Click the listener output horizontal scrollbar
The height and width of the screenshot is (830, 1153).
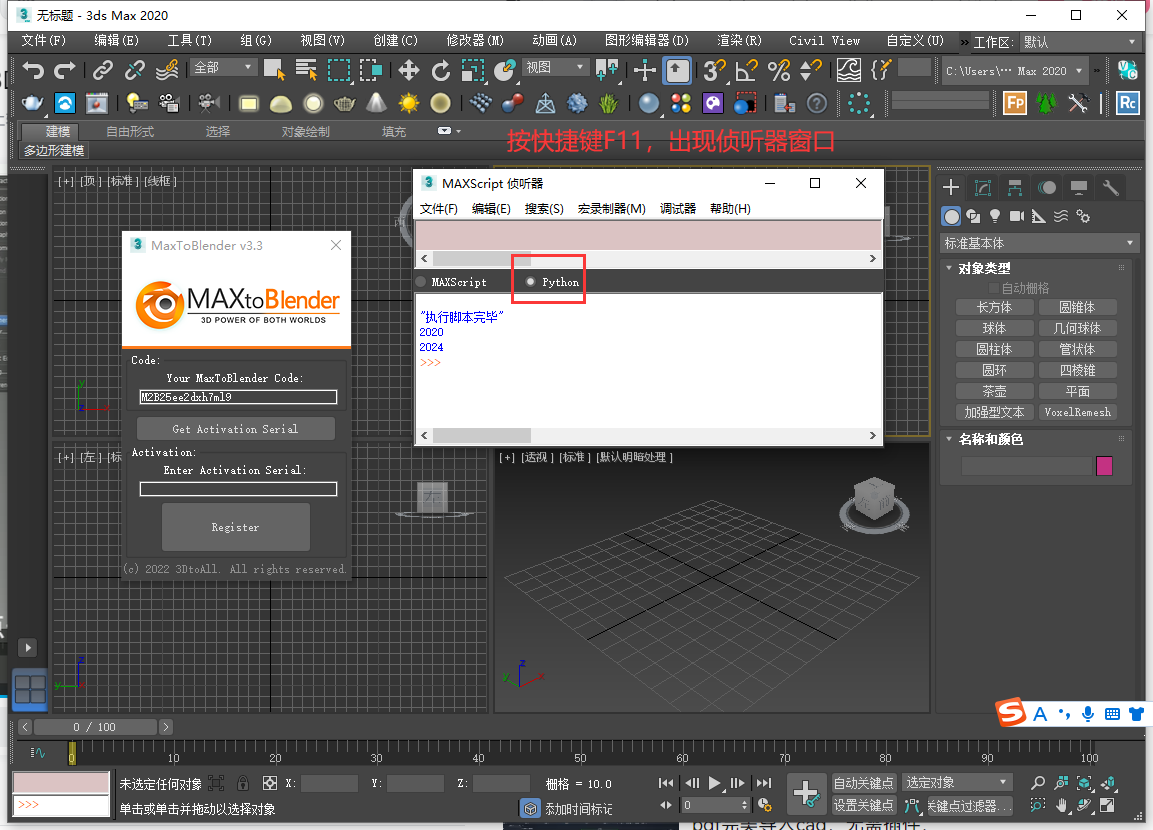(x=649, y=436)
